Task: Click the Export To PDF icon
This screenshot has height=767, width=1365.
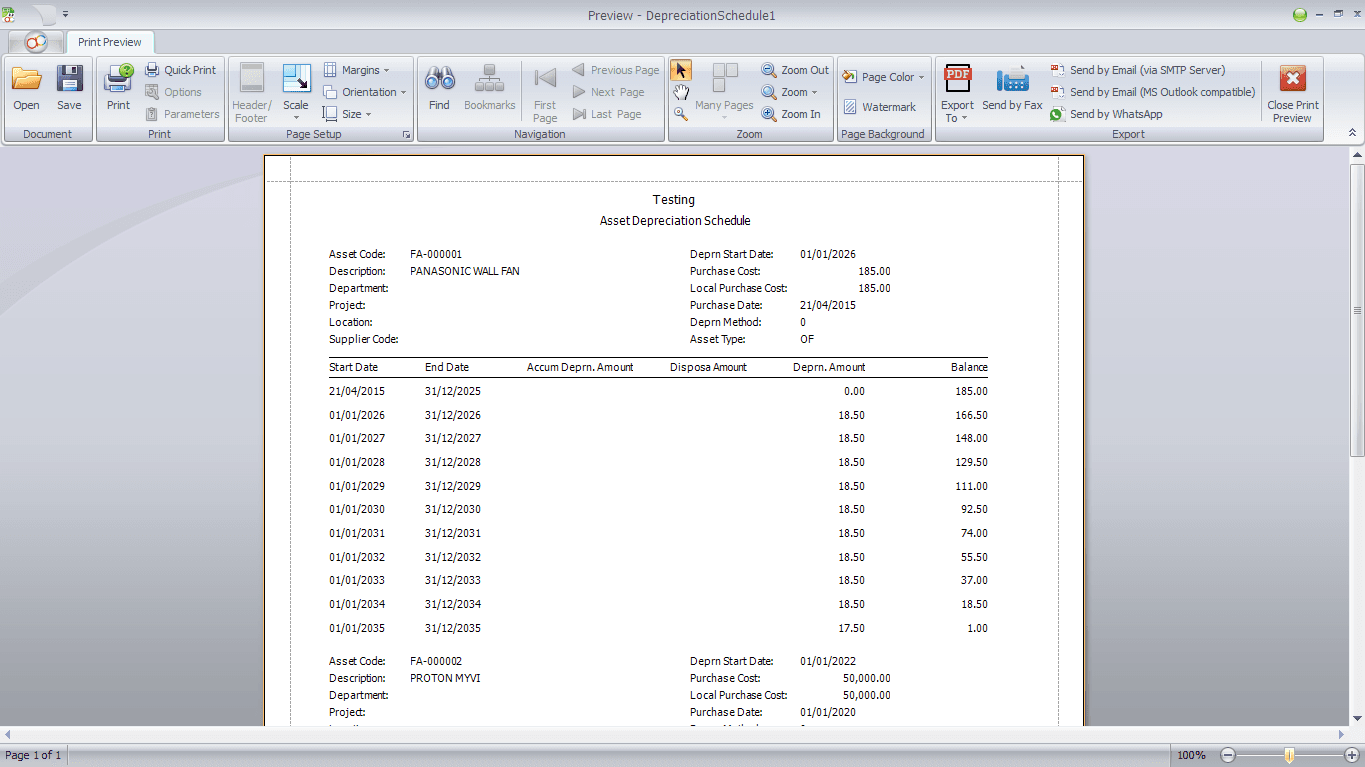Action: pos(957,80)
